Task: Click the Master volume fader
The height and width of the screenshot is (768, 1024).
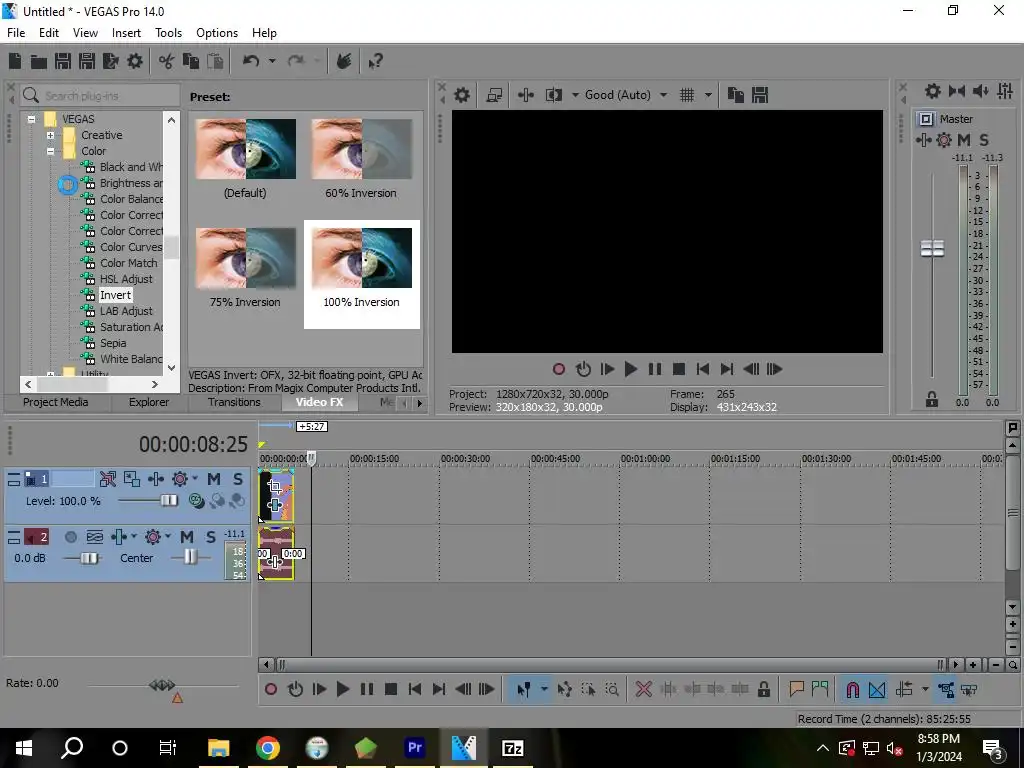Action: [x=932, y=249]
